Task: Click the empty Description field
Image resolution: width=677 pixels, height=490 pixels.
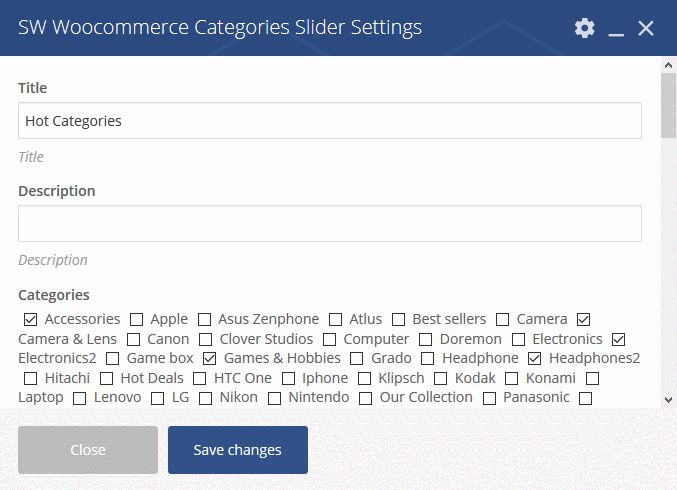Action: pyautogui.click(x=330, y=224)
